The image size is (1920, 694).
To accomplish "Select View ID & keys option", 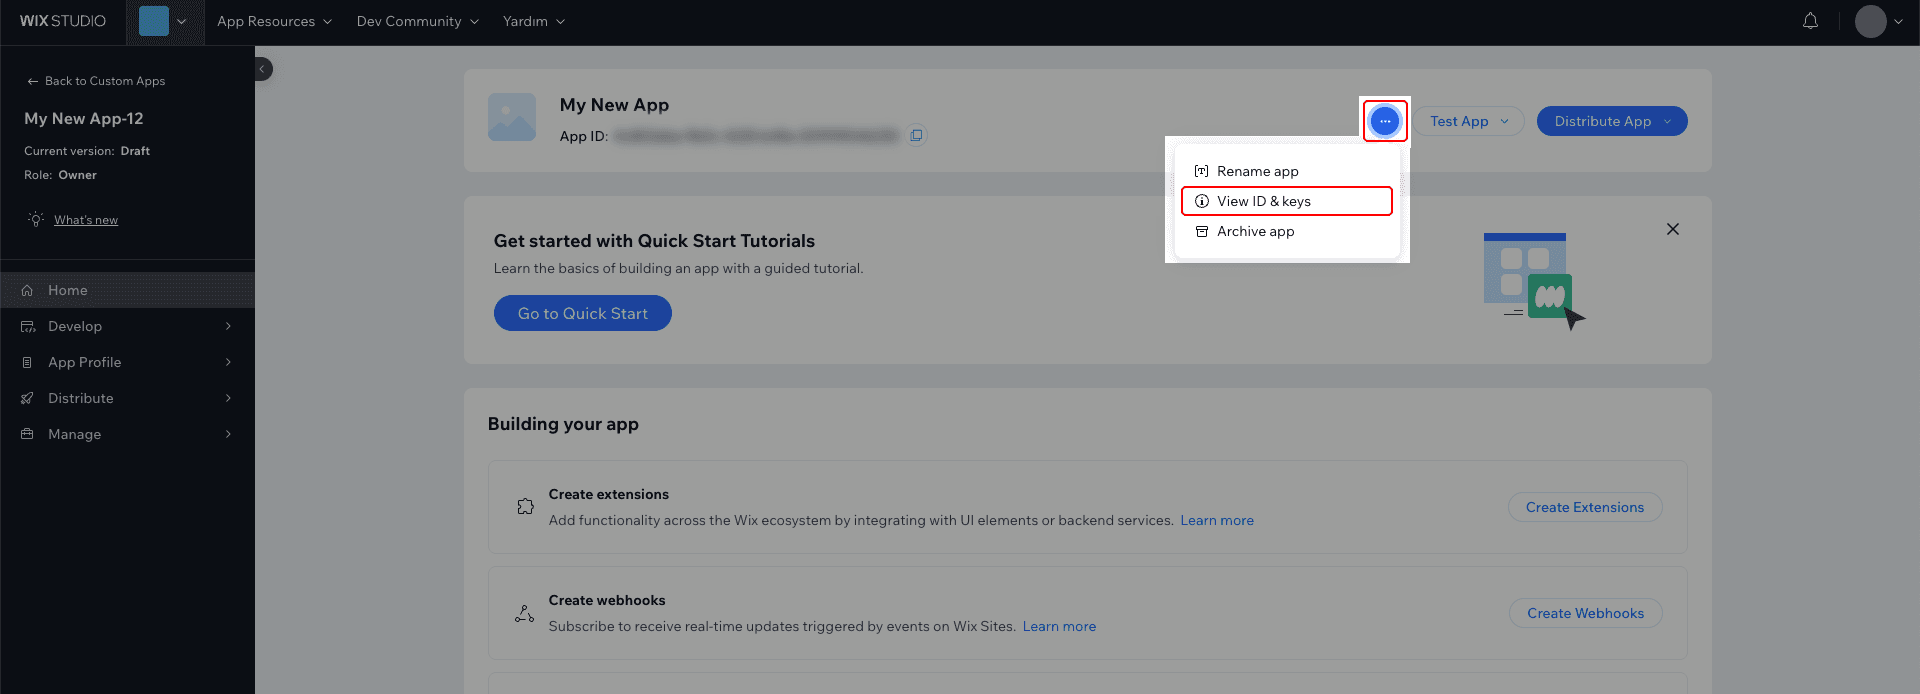I will (x=1287, y=201).
